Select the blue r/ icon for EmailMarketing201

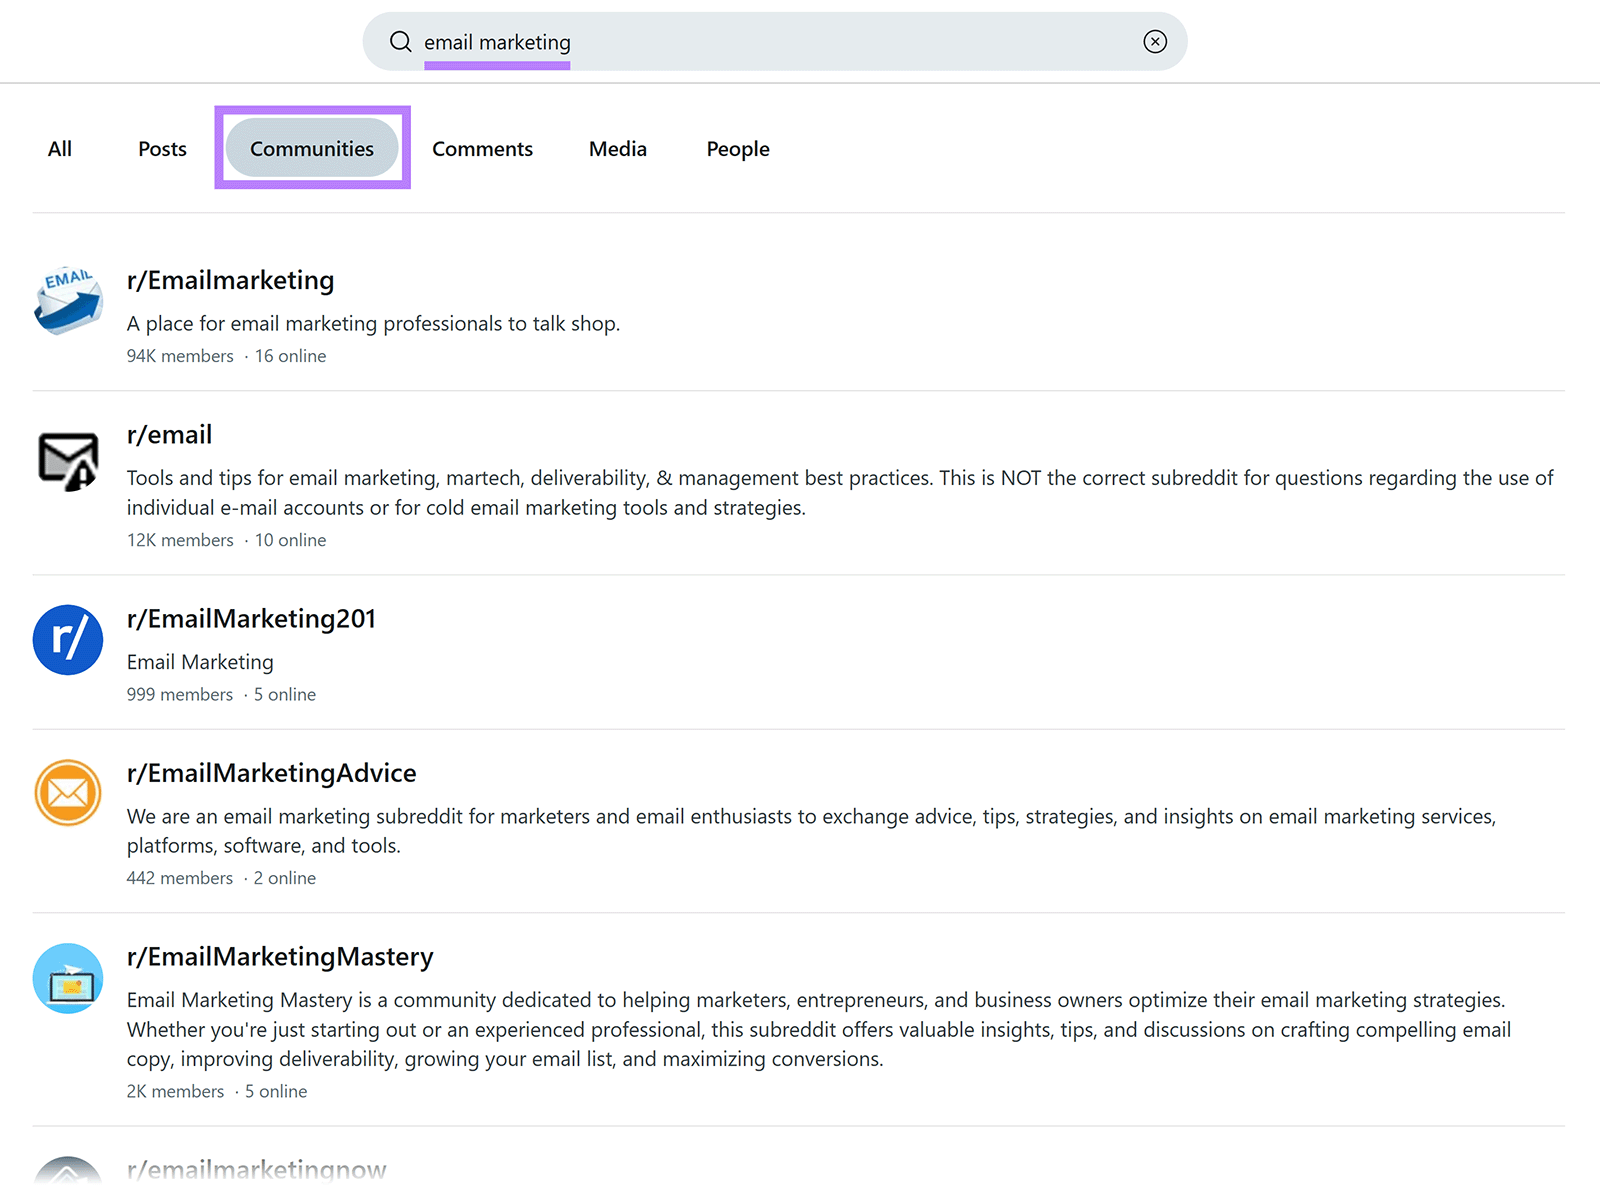point(67,640)
